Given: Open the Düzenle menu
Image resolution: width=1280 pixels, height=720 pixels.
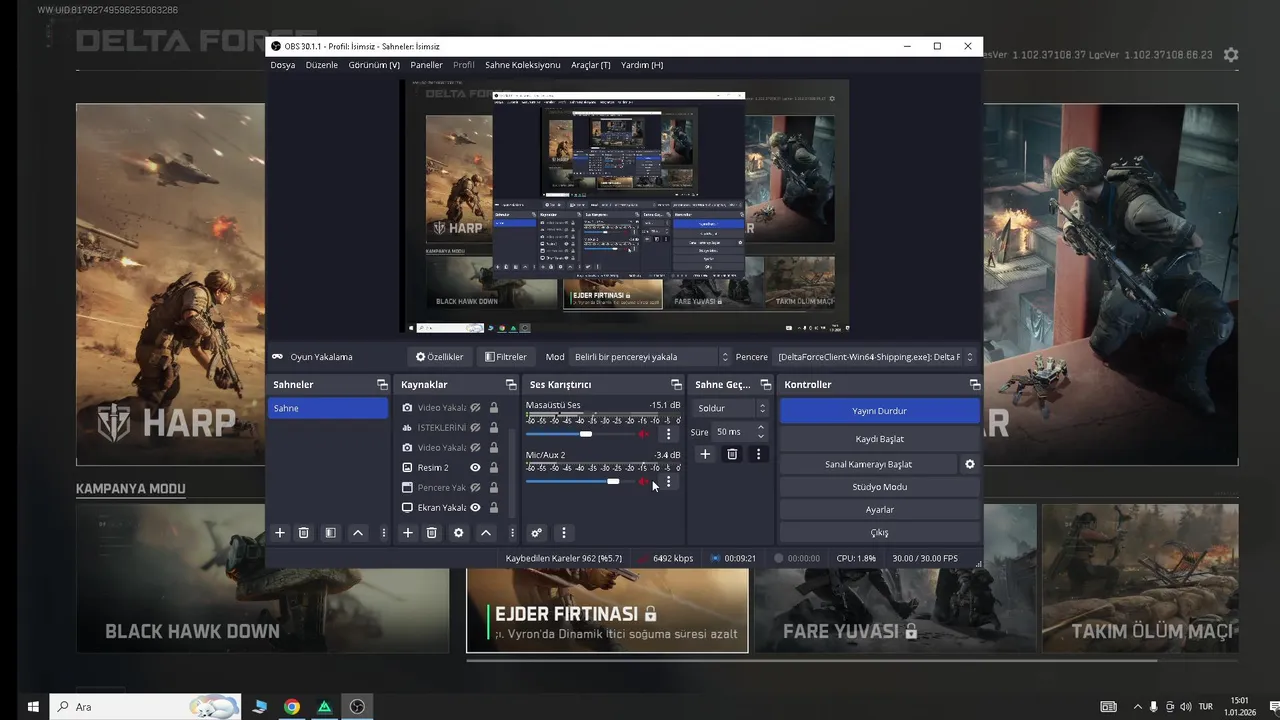Looking at the screenshot, I should tap(322, 65).
